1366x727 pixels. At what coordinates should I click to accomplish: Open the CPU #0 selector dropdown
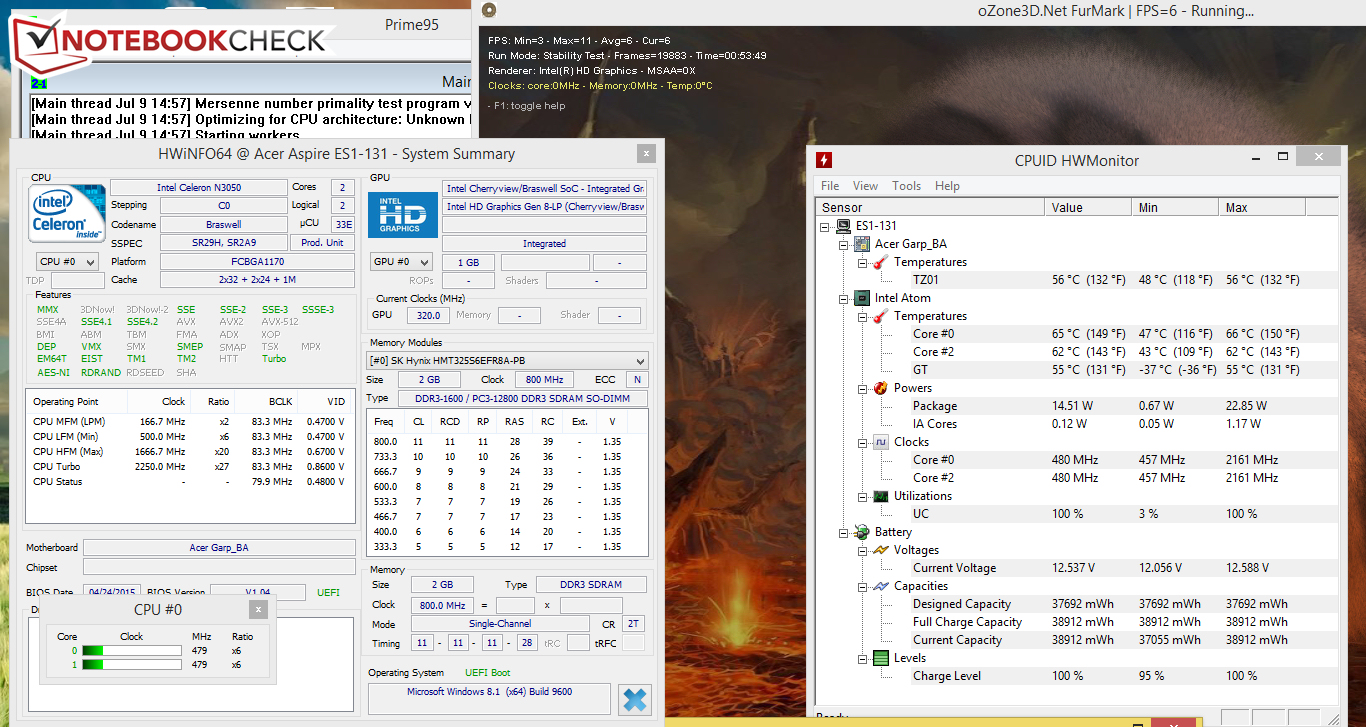click(x=67, y=262)
